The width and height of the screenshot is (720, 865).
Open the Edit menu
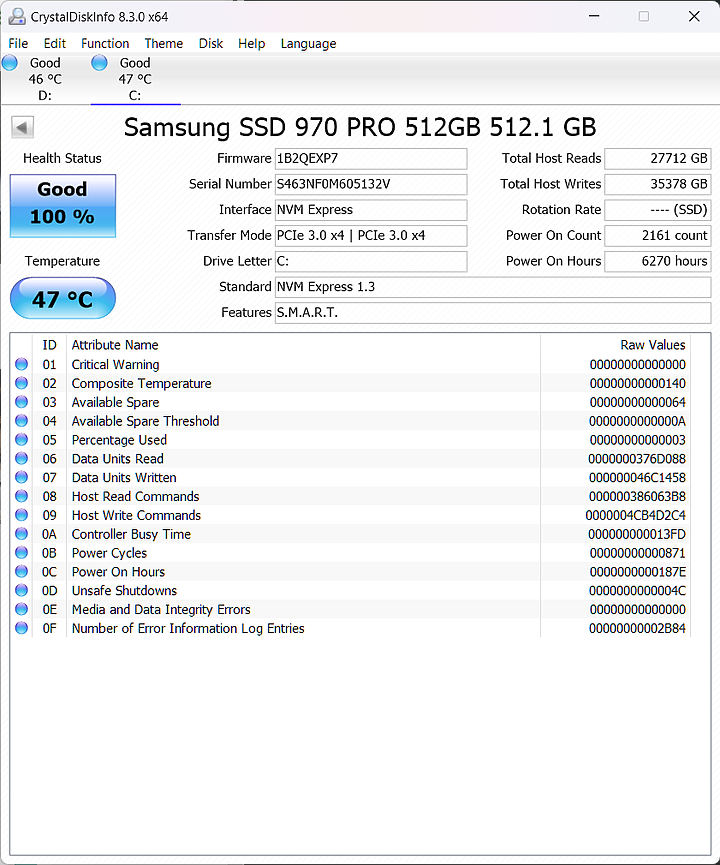pyautogui.click(x=55, y=44)
